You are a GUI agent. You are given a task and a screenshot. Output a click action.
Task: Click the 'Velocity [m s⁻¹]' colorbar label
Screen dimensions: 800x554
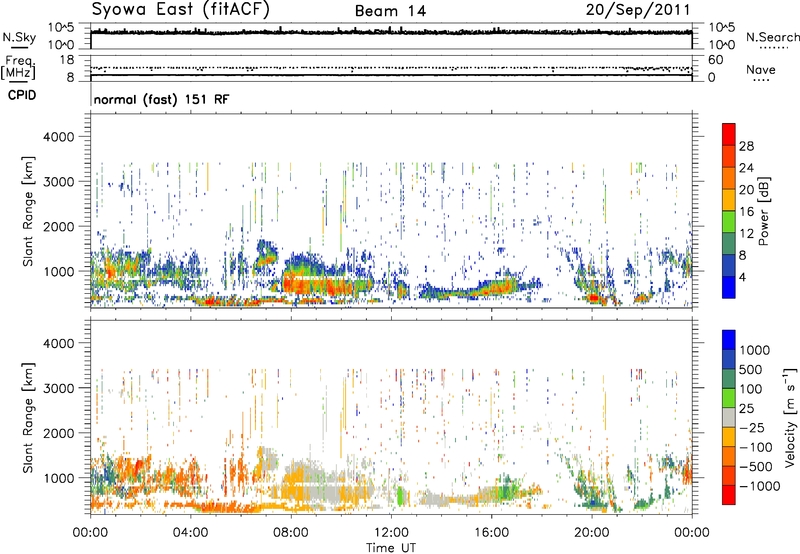790,417
